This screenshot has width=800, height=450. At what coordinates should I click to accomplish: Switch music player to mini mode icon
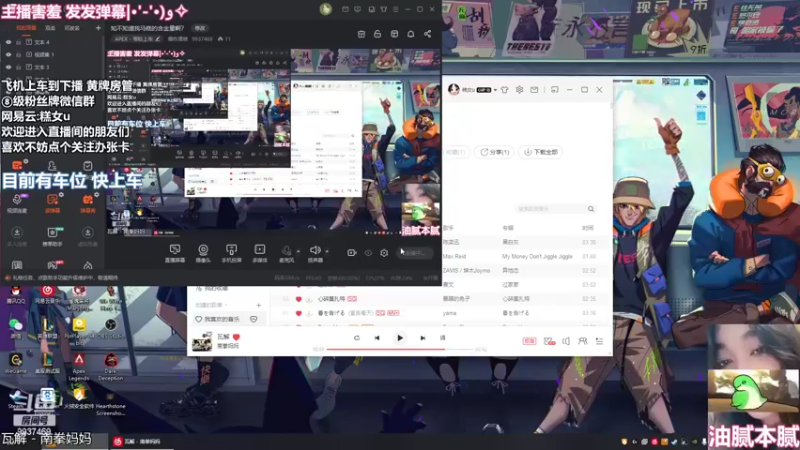coord(555,90)
